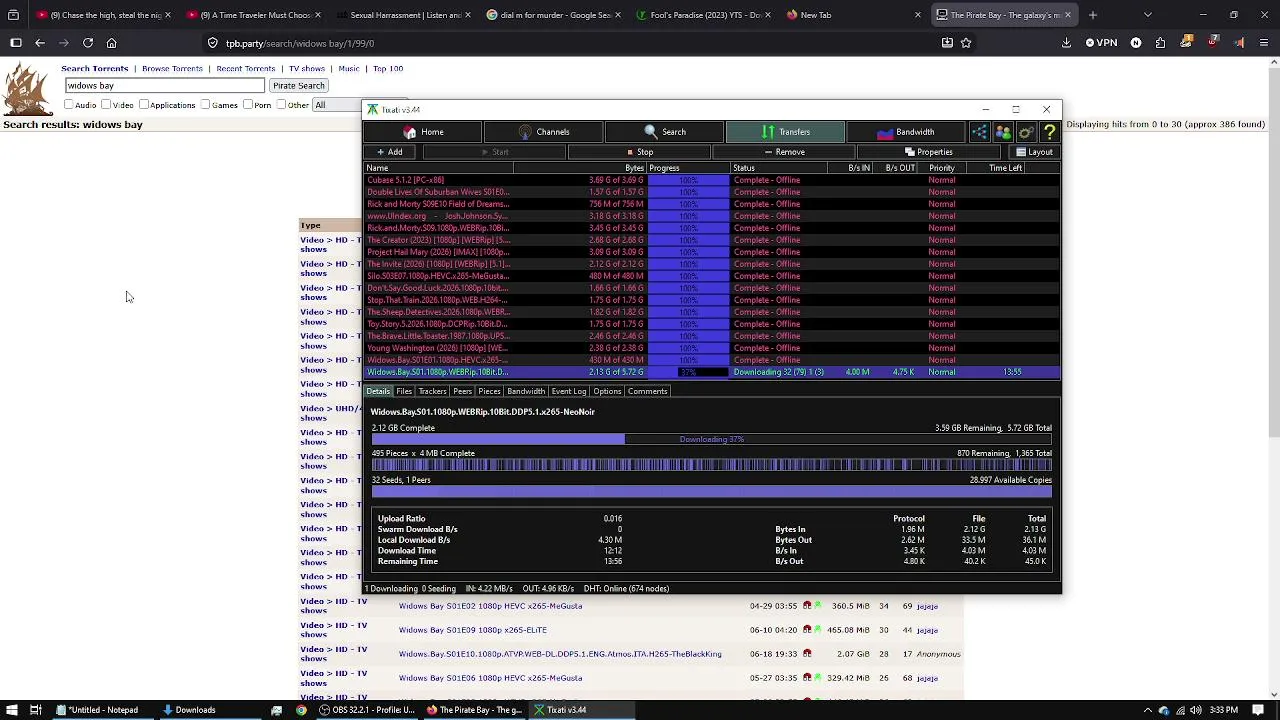Switch to the Trackers tab in Tixati
The width and height of the screenshot is (1280, 720).
432,391
